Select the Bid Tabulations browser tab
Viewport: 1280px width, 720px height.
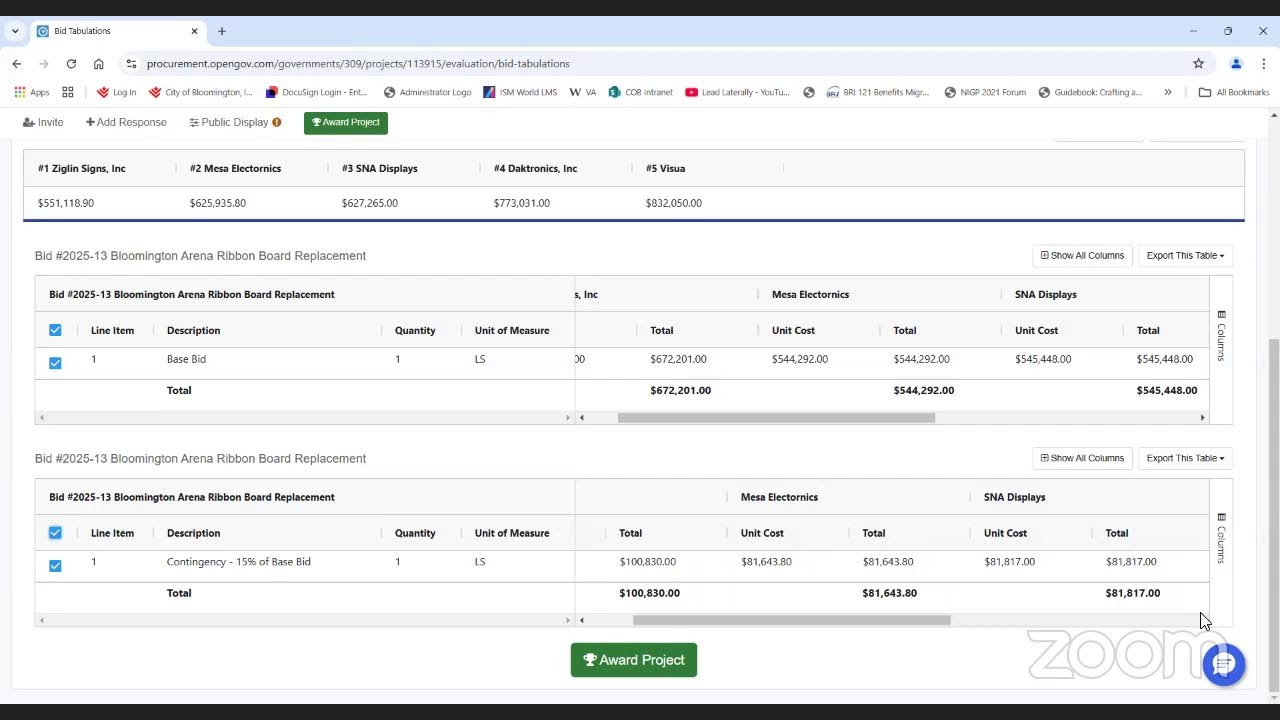pyautogui.click(x=118, y=31)
